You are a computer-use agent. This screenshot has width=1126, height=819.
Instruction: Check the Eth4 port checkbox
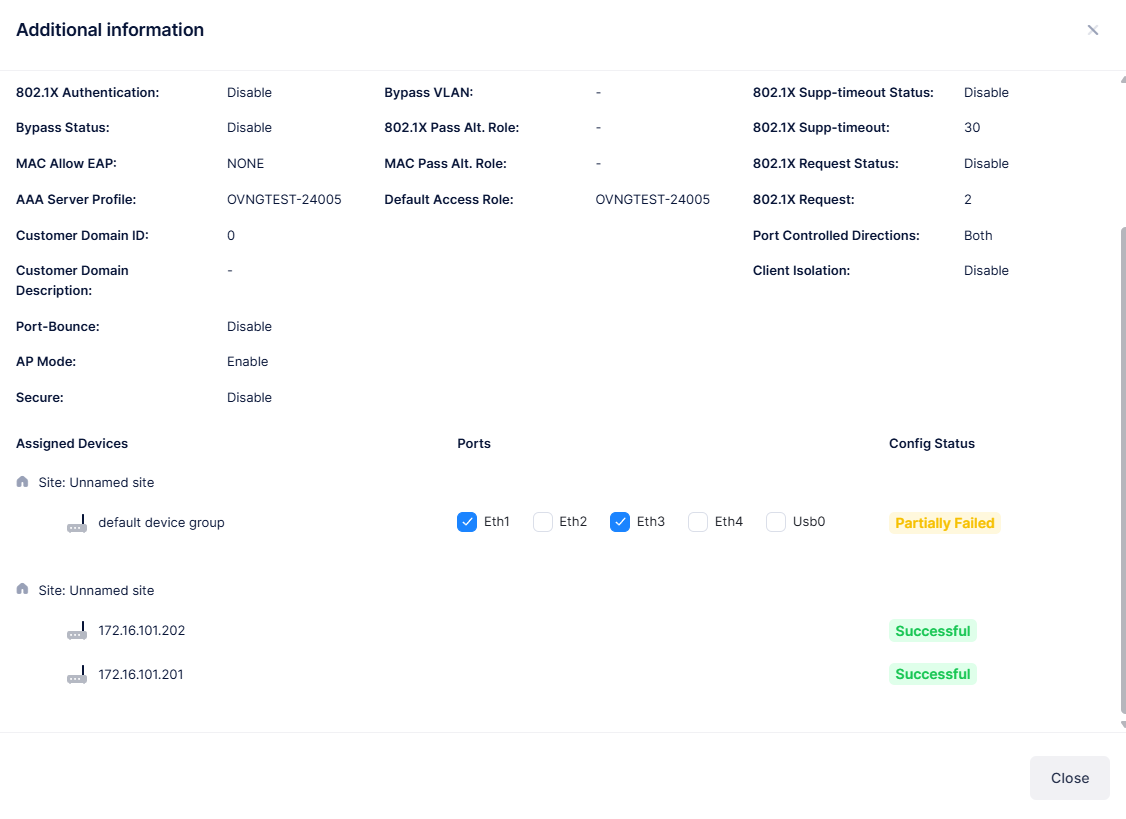pyautogui.click(x=697, y=521)
